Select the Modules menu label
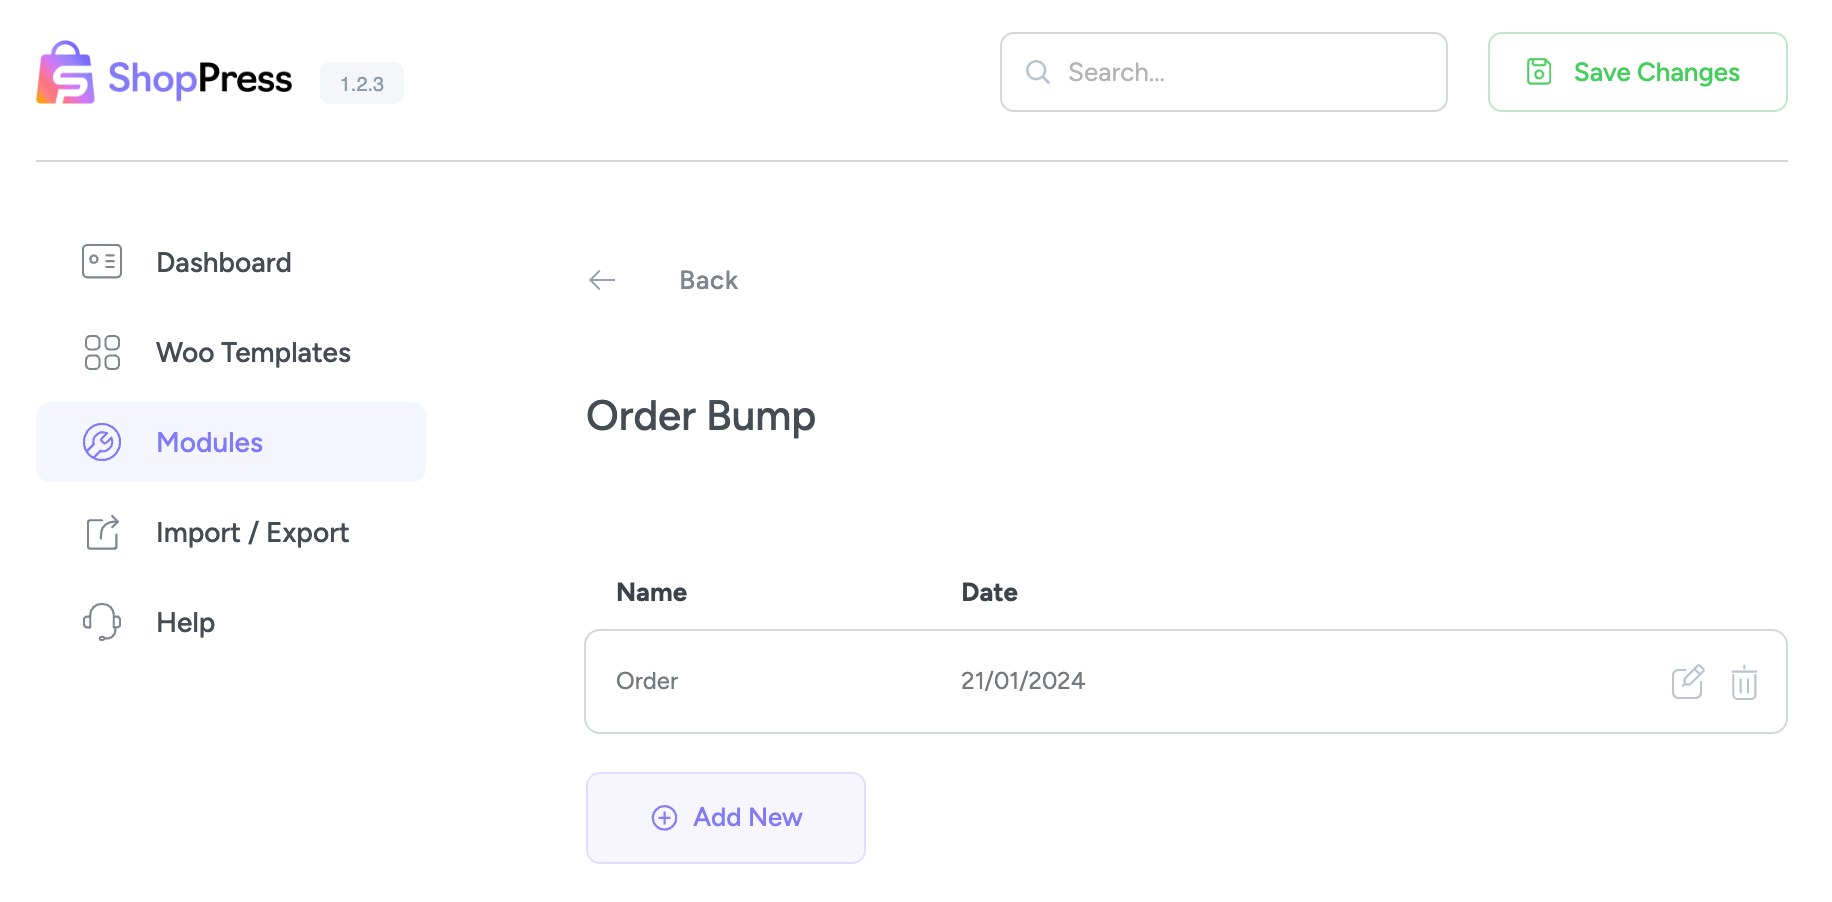 (210, 443)
